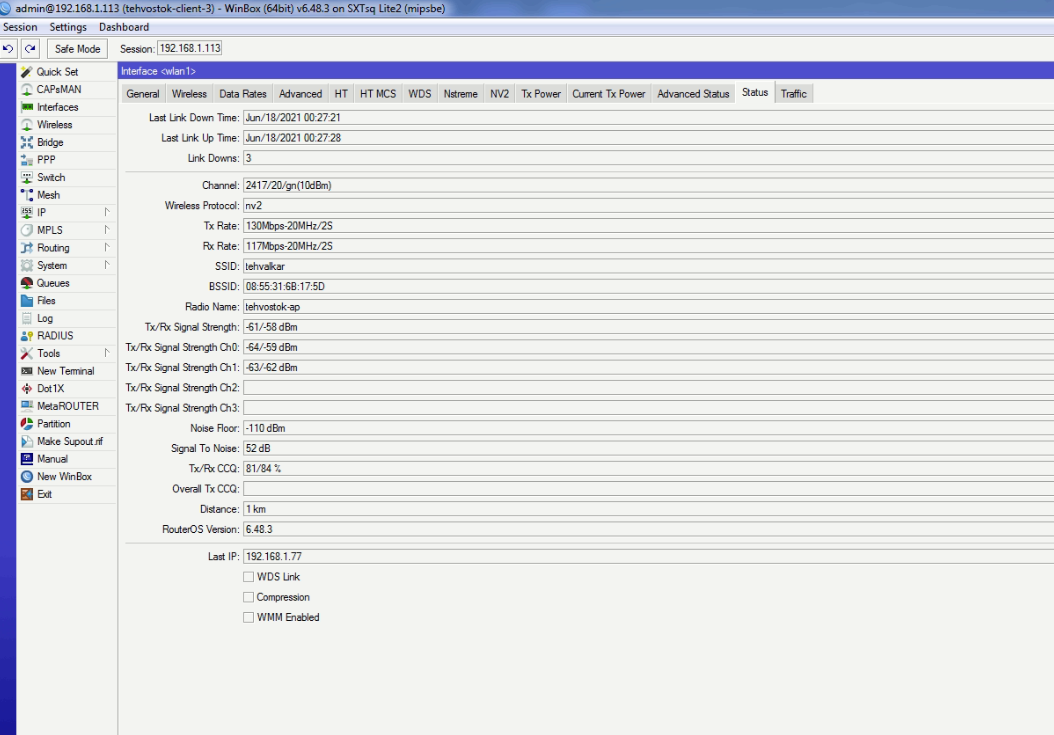This screenshot has height=735, width=1054.
Task: Check the WMM Enabled checkbox
Action: (x=248, y=617)
